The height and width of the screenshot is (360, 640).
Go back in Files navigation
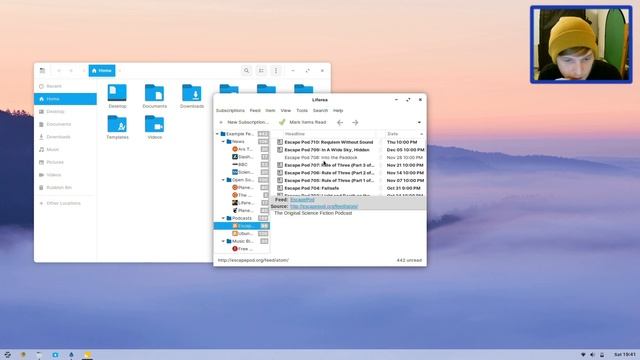(x=59, y=71)
